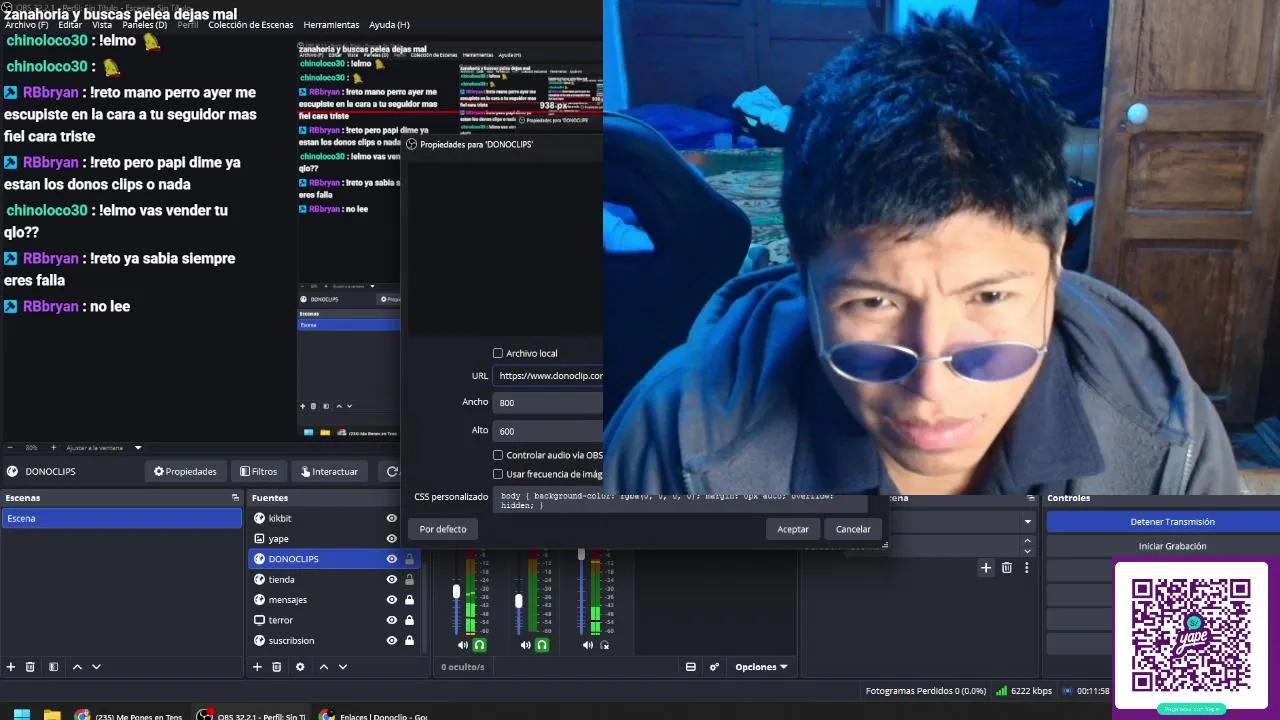Image resolution: width=1280 pixels, height=720 pixels.
Task: Open the Herramientas menu
Action: (x=331, y=25)
